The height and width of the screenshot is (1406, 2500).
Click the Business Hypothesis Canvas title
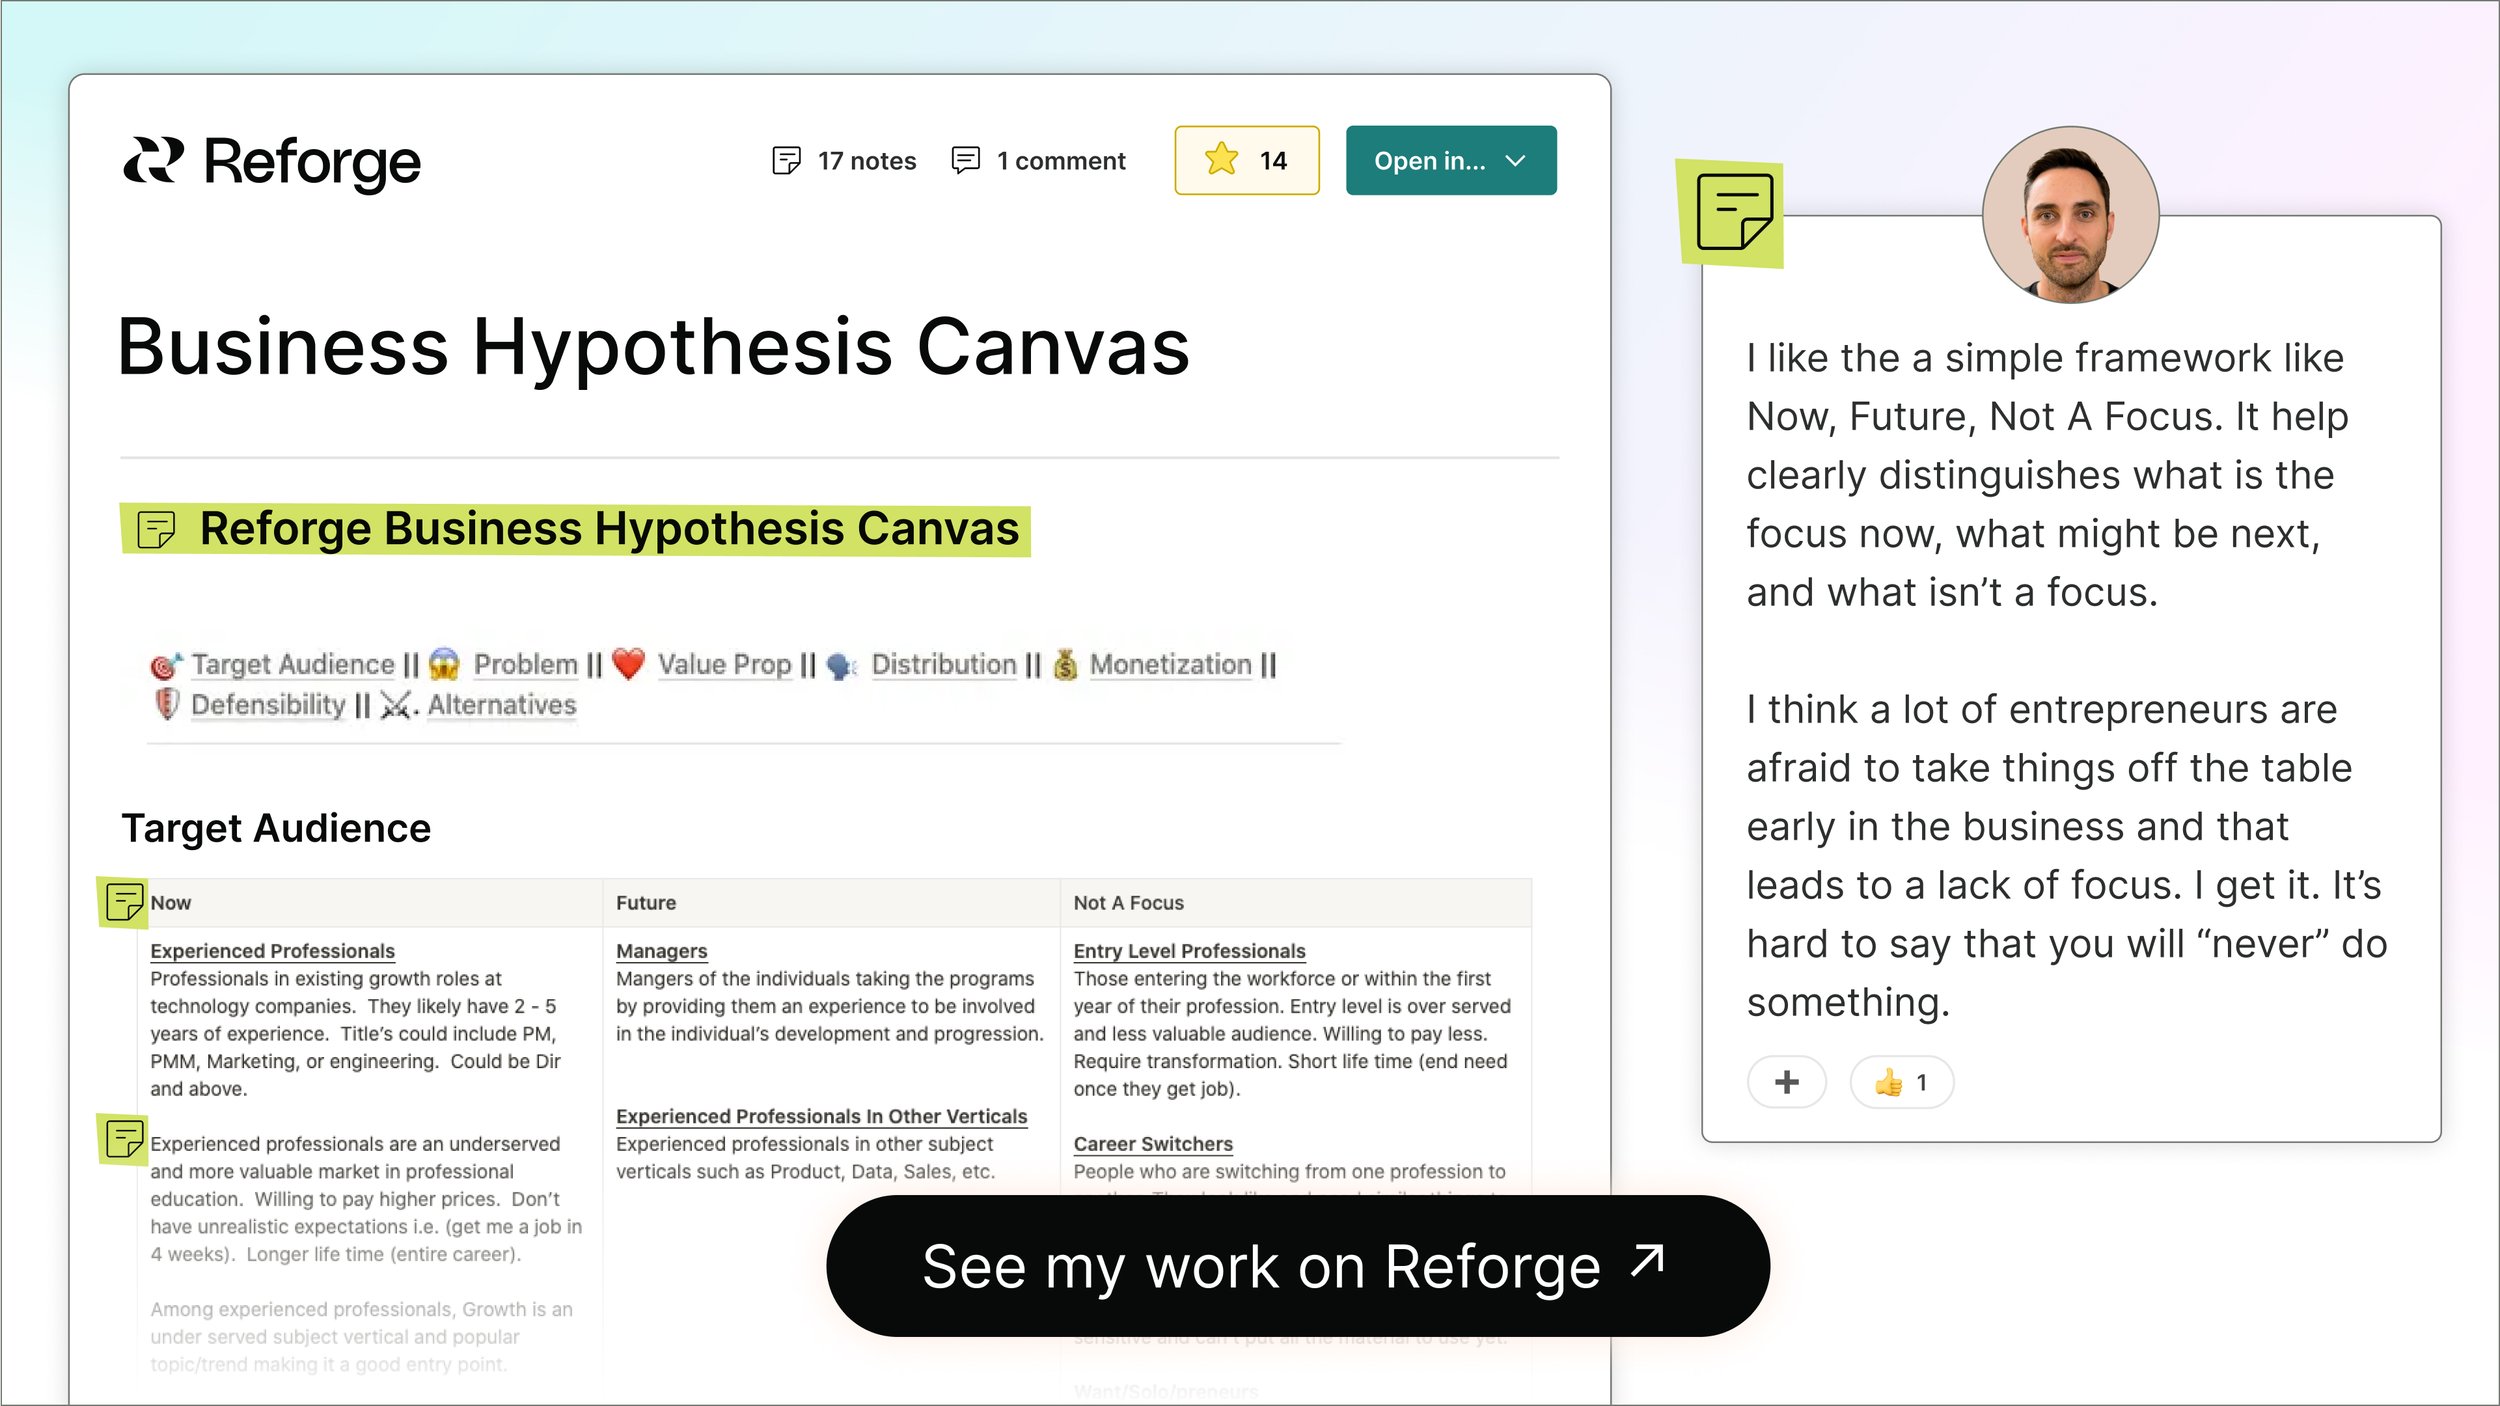(653, 347)
